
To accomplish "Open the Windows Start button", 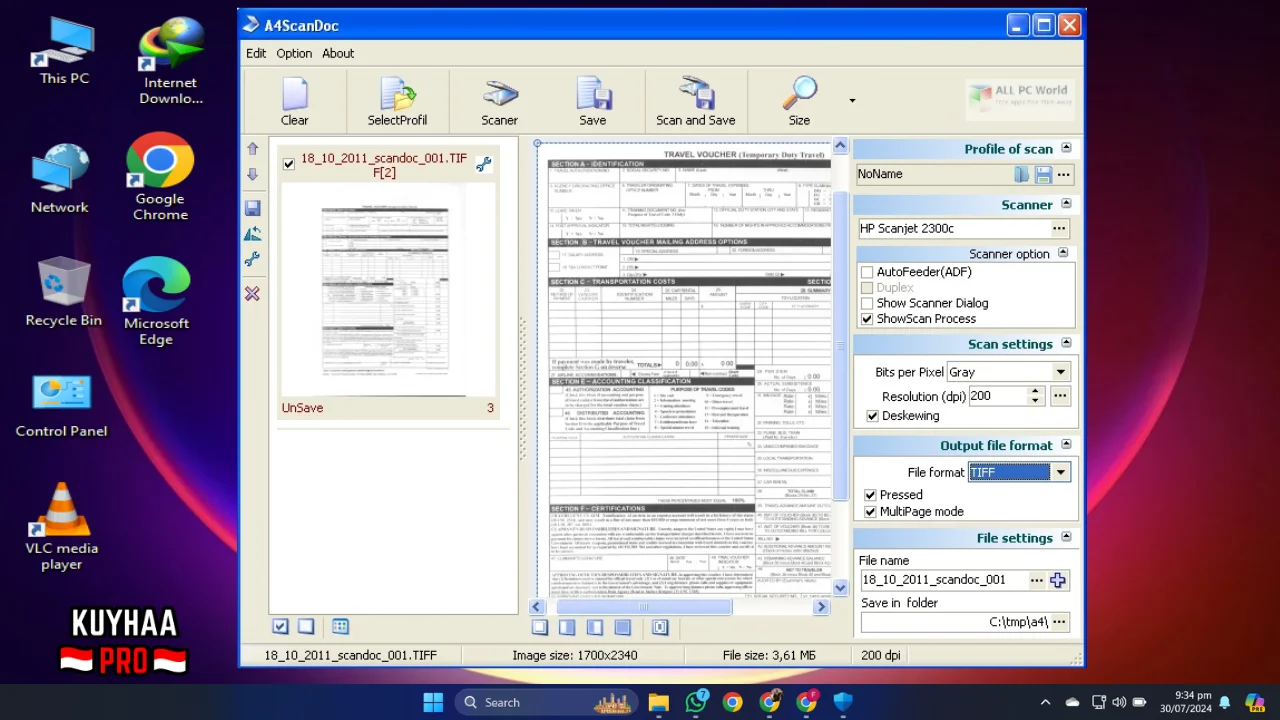I will 433,702.
